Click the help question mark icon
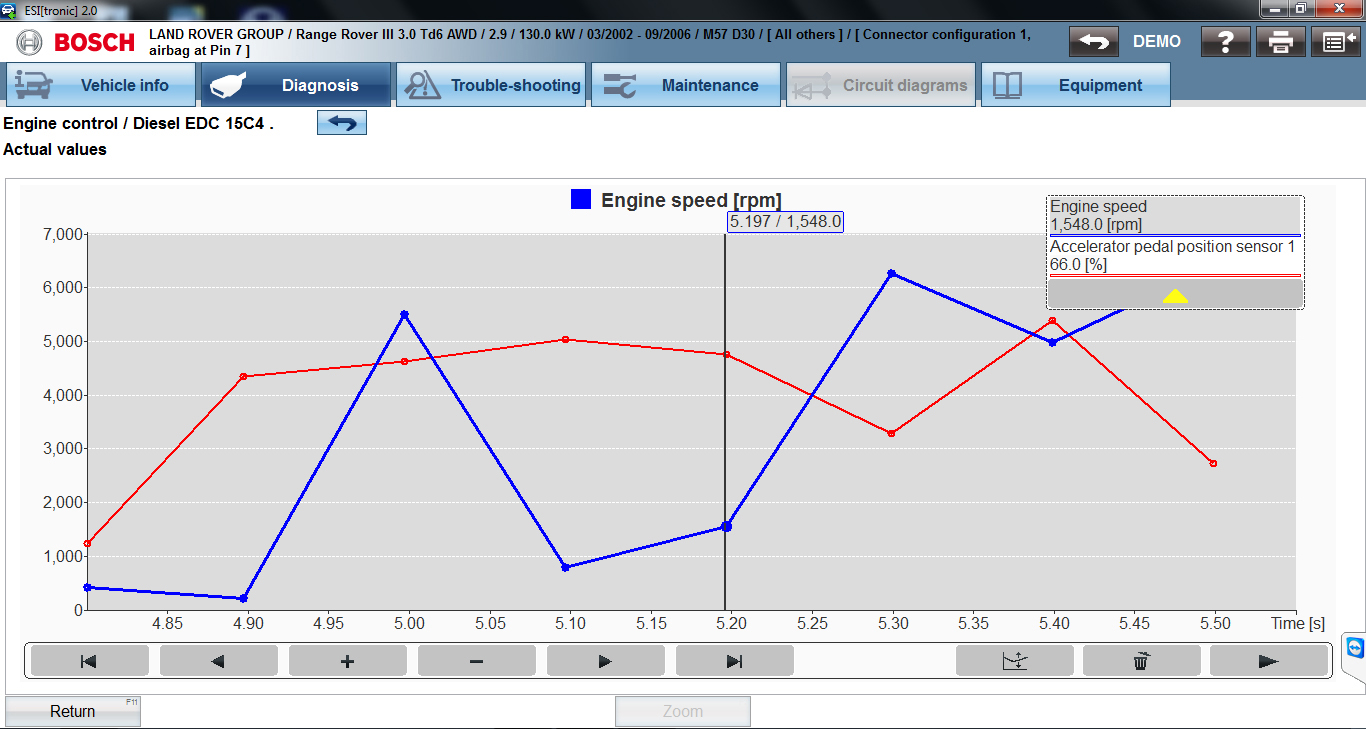The width and height of the screenshot is (1366, 729). tap(1225, 42)
